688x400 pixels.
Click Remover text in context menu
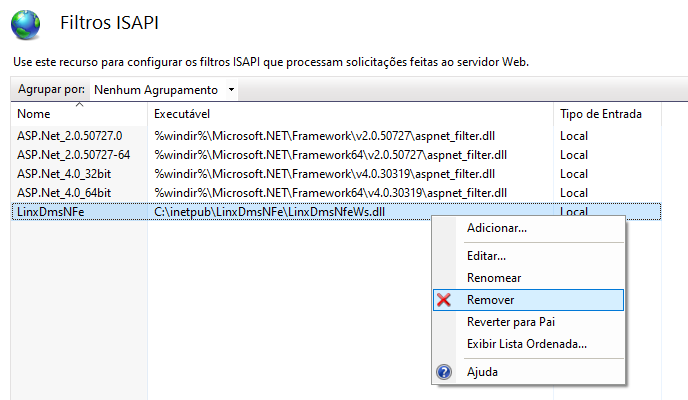coord(491,300)
